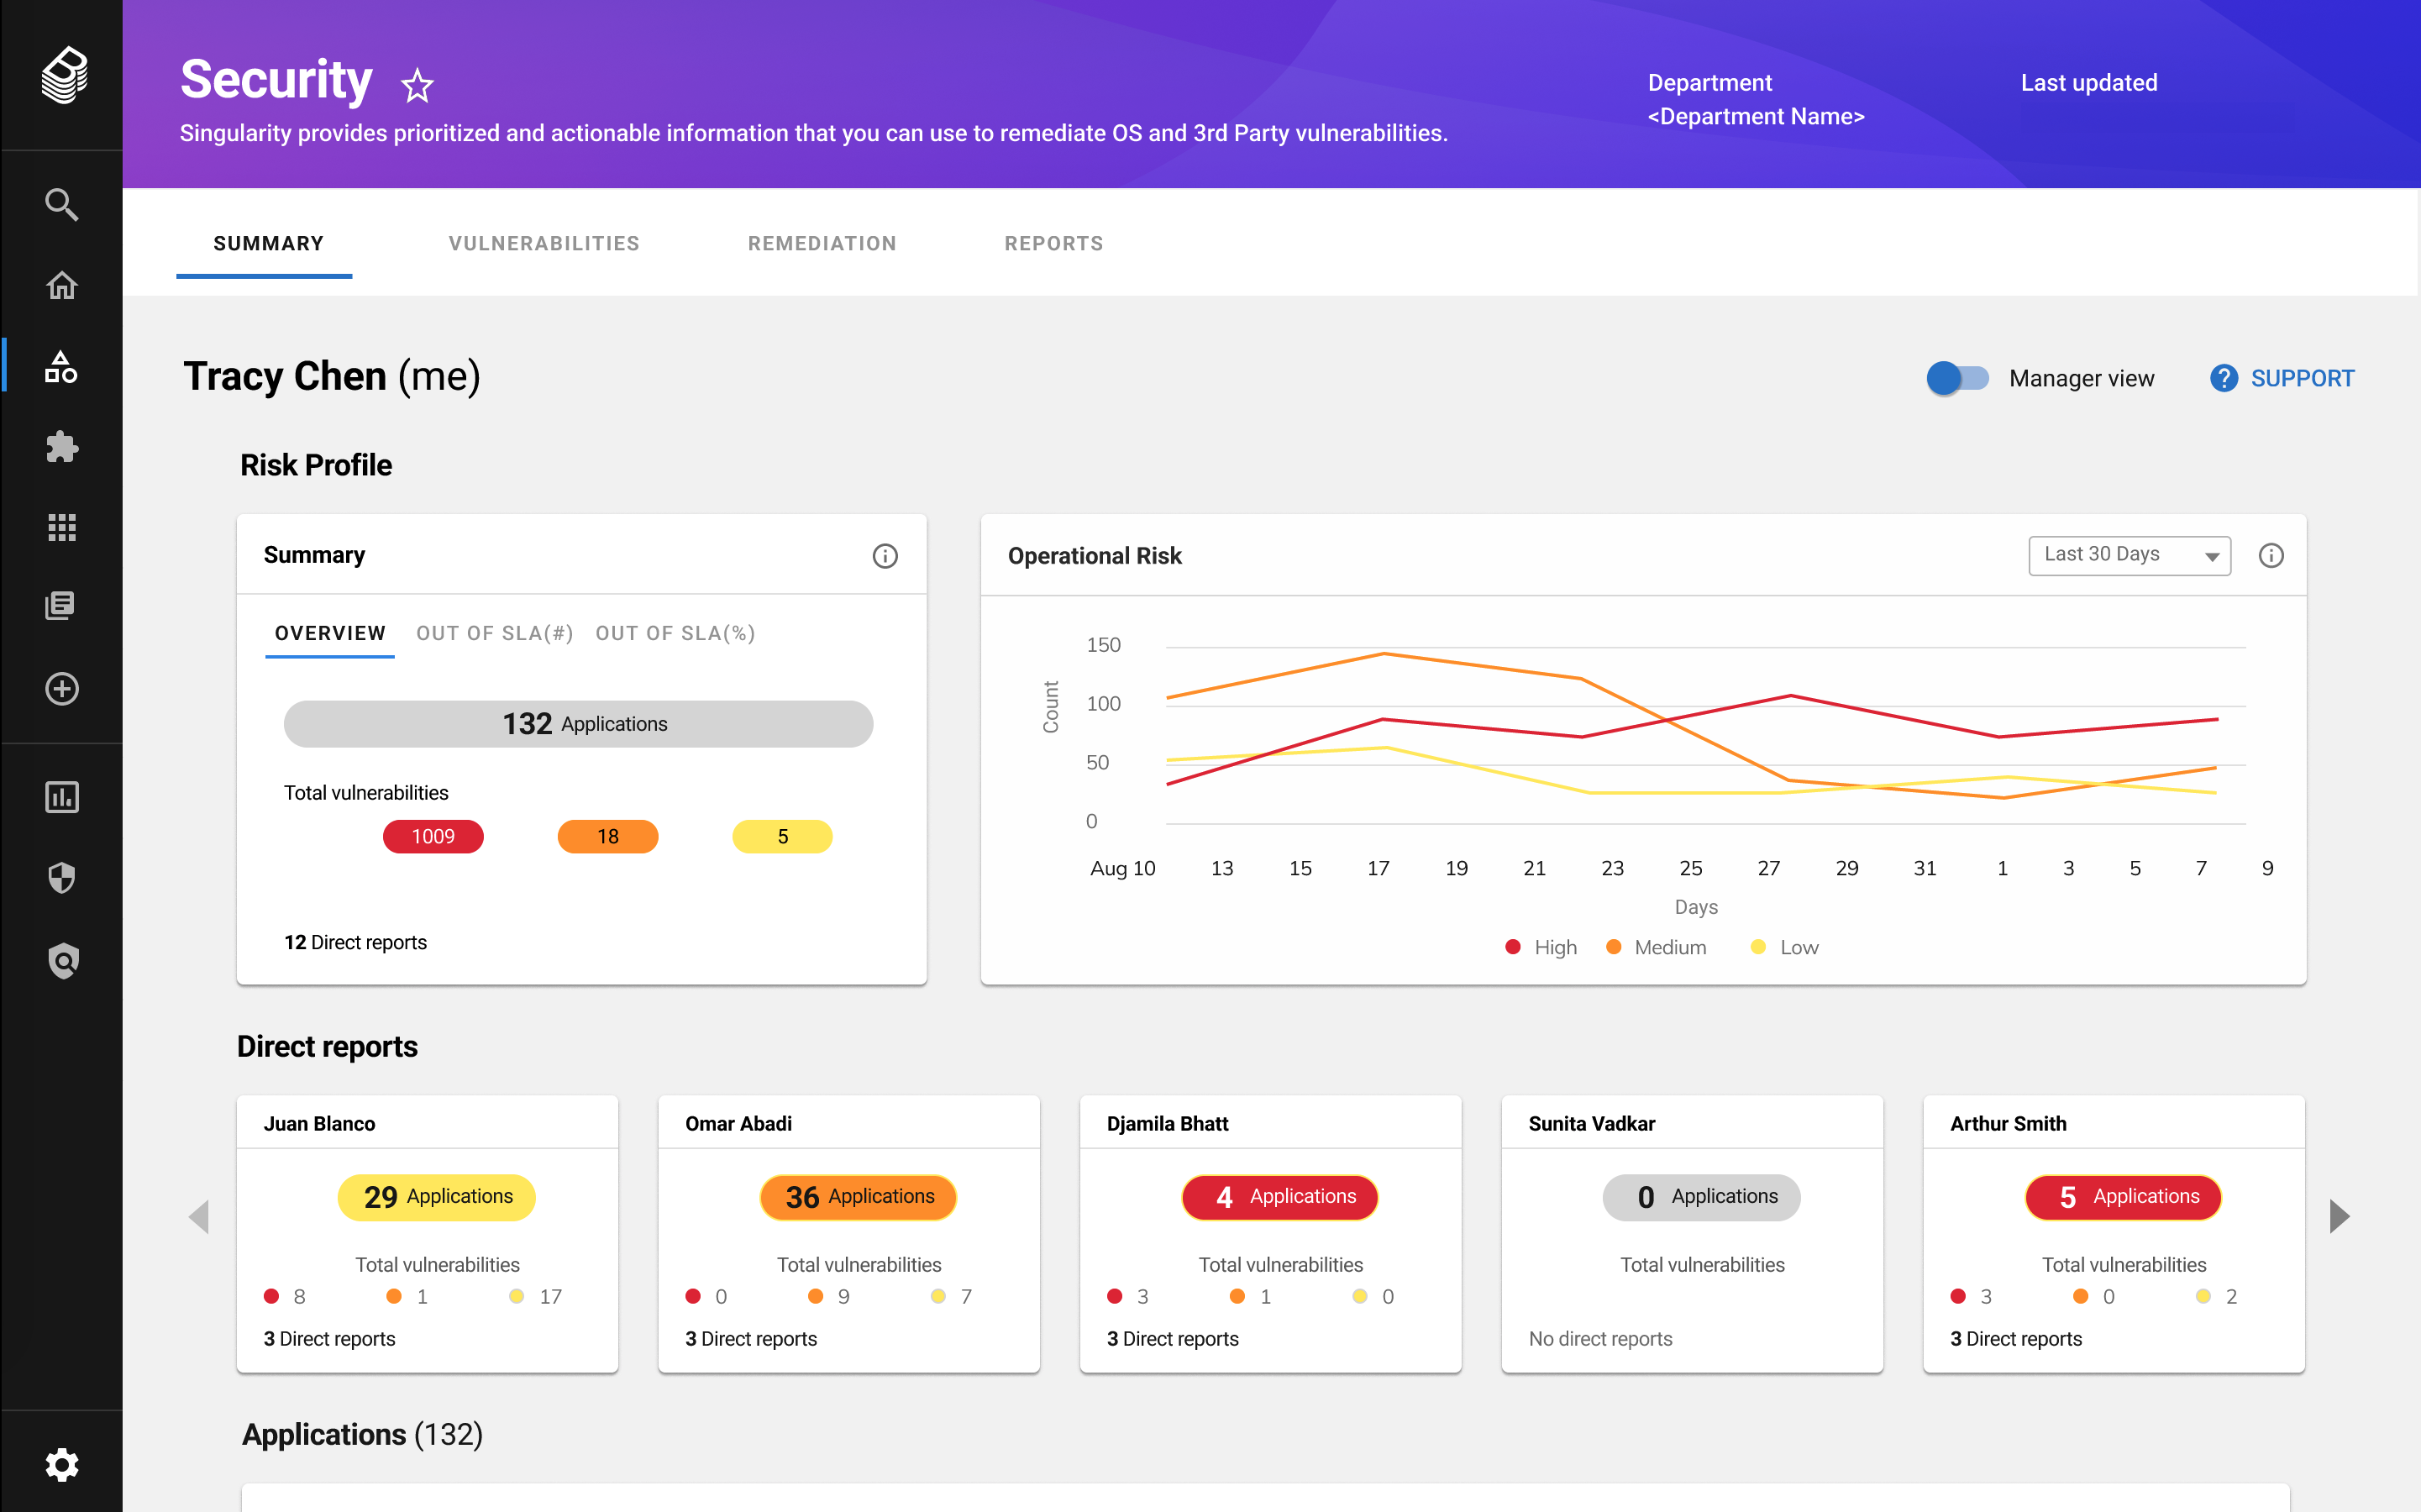Open the apps grid icon in sidebar
The height and width of the screenshot is (1512, 2421).
click(x=62, y=527)
